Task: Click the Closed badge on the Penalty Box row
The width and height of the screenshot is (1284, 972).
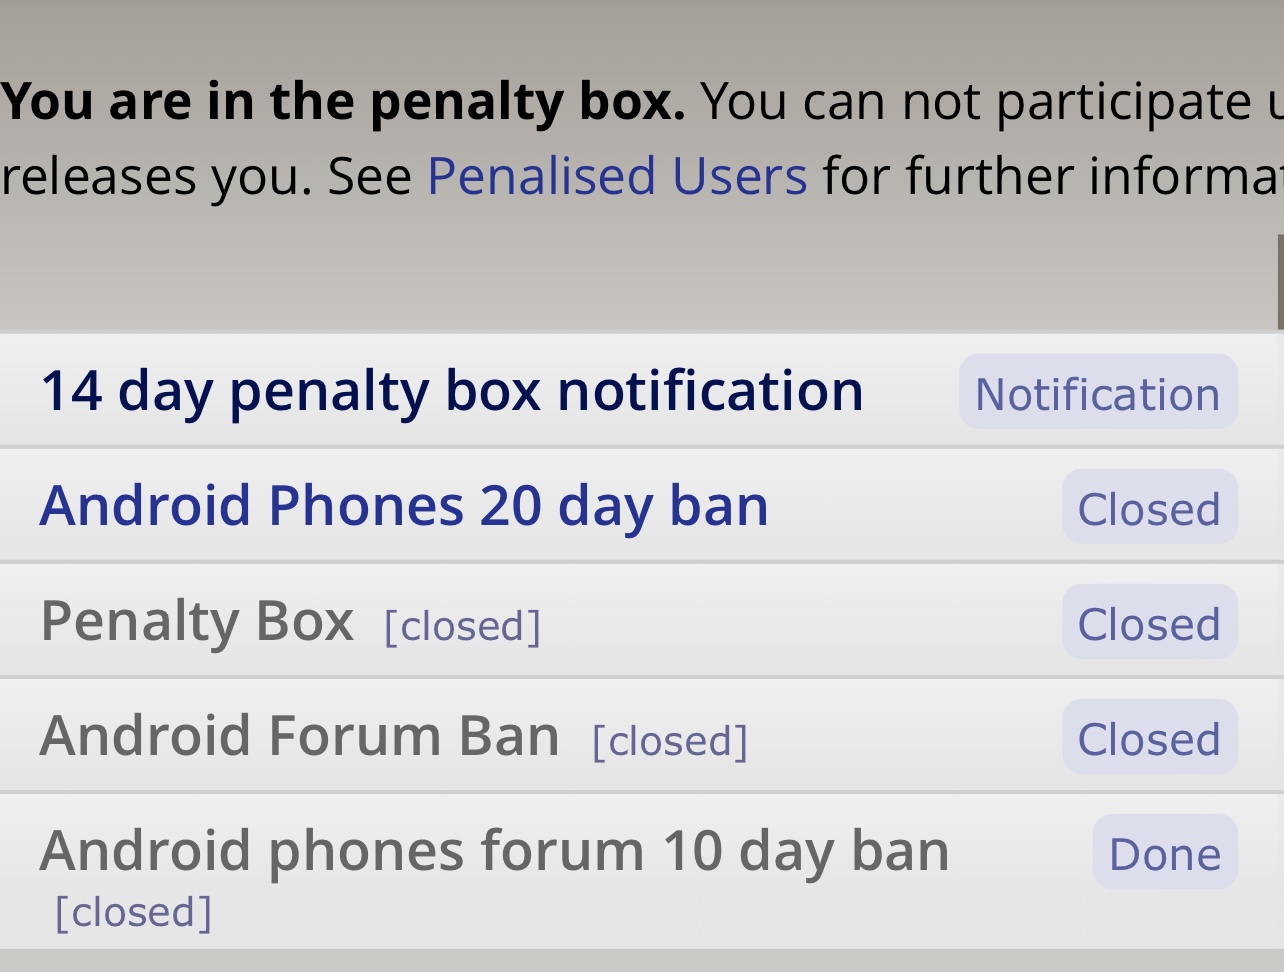Action: pyautogui.click(x=1150, y=622)
